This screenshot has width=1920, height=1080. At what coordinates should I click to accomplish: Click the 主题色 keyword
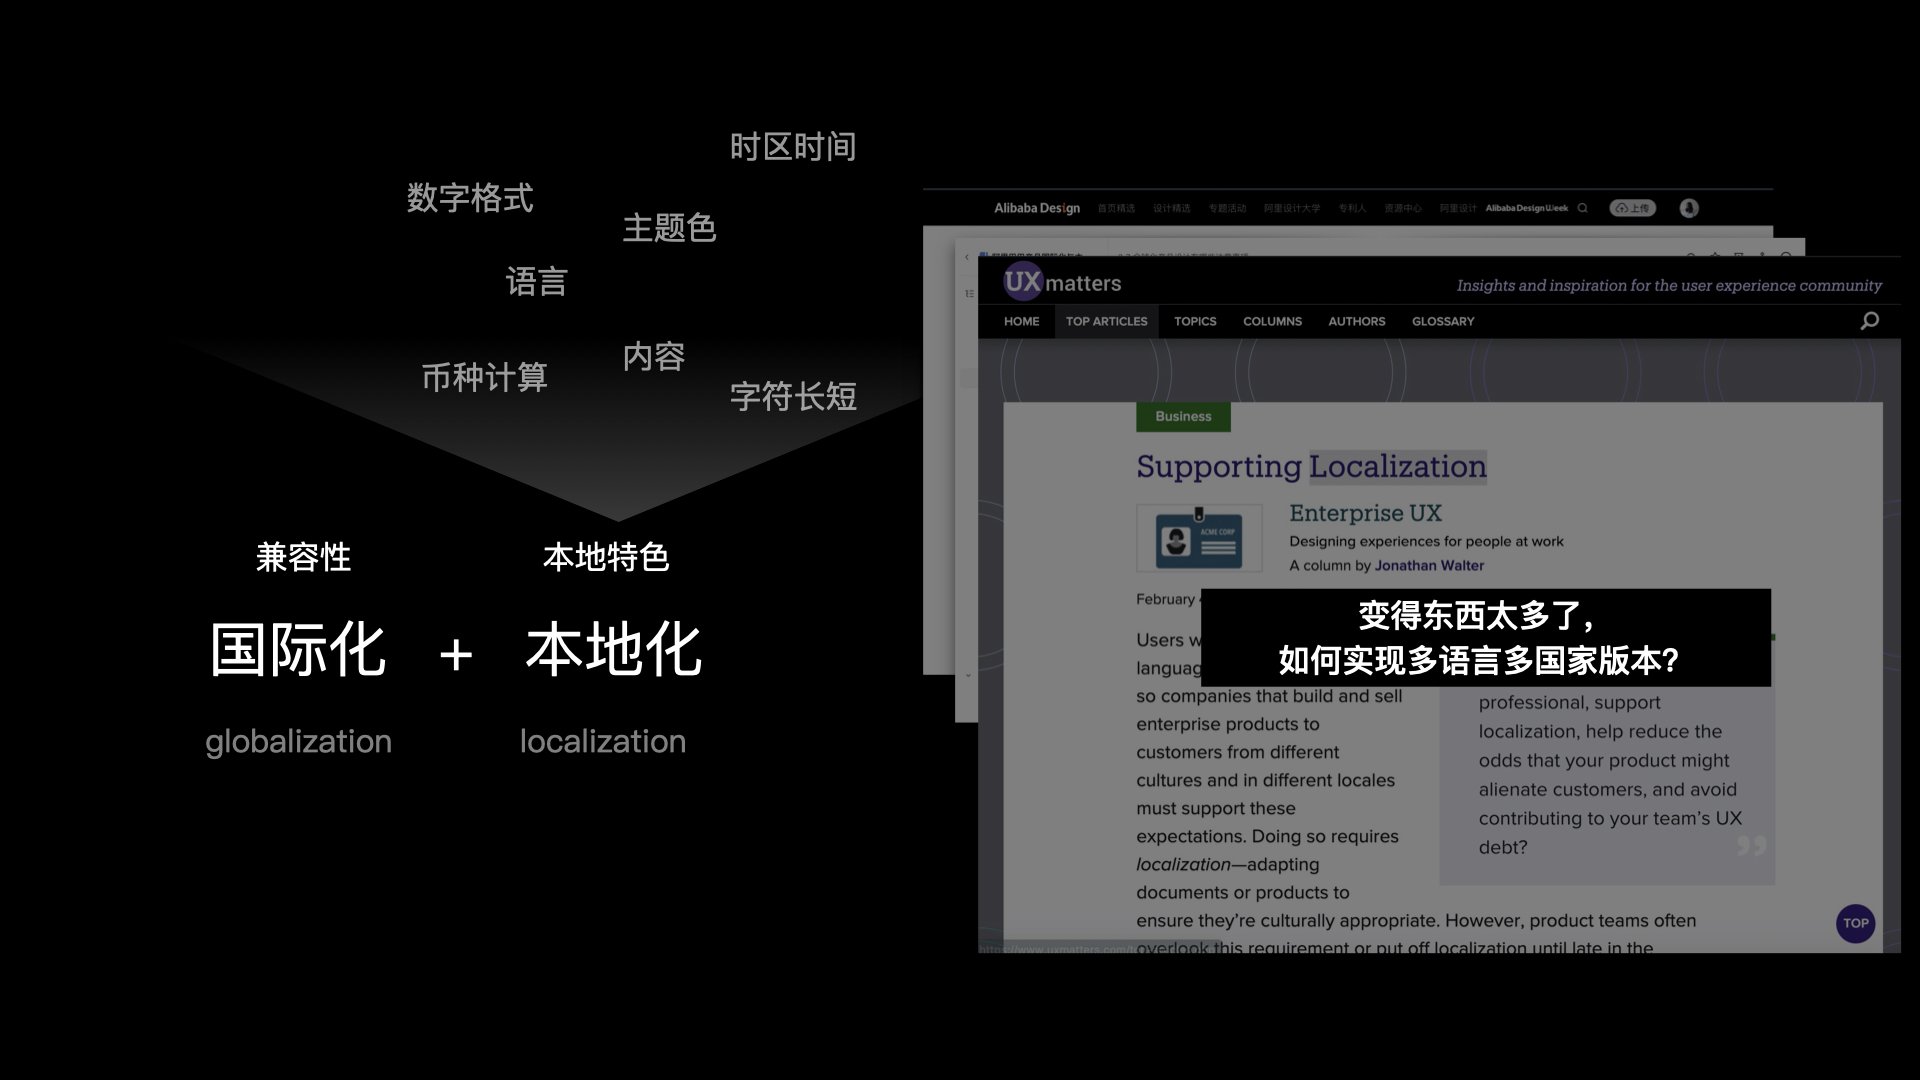pos(669,228)
